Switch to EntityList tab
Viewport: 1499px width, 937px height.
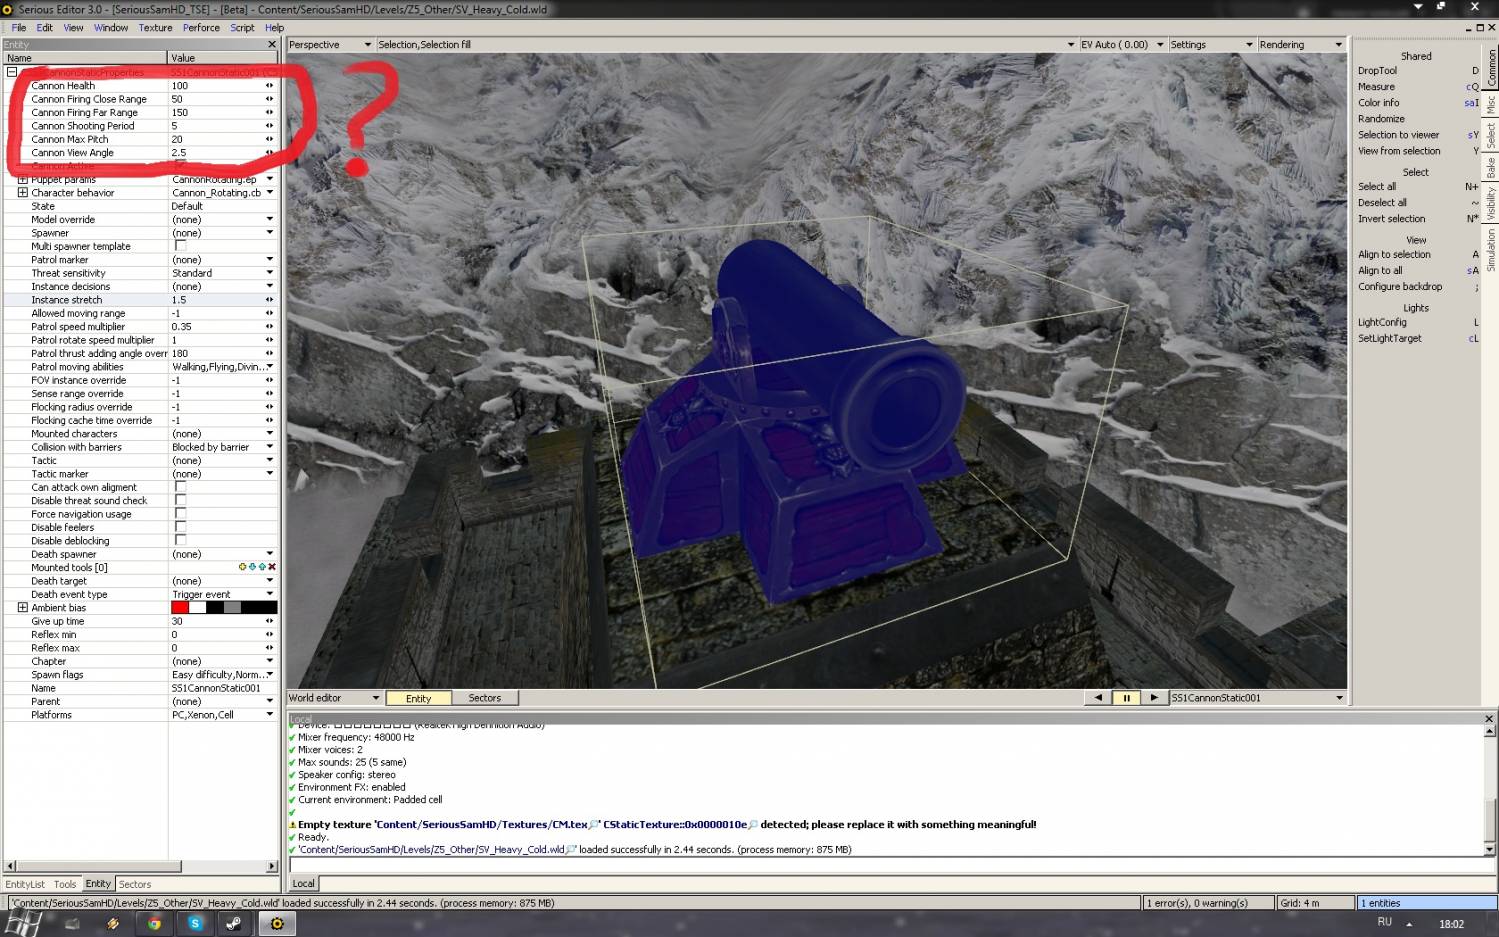[25, 884]
